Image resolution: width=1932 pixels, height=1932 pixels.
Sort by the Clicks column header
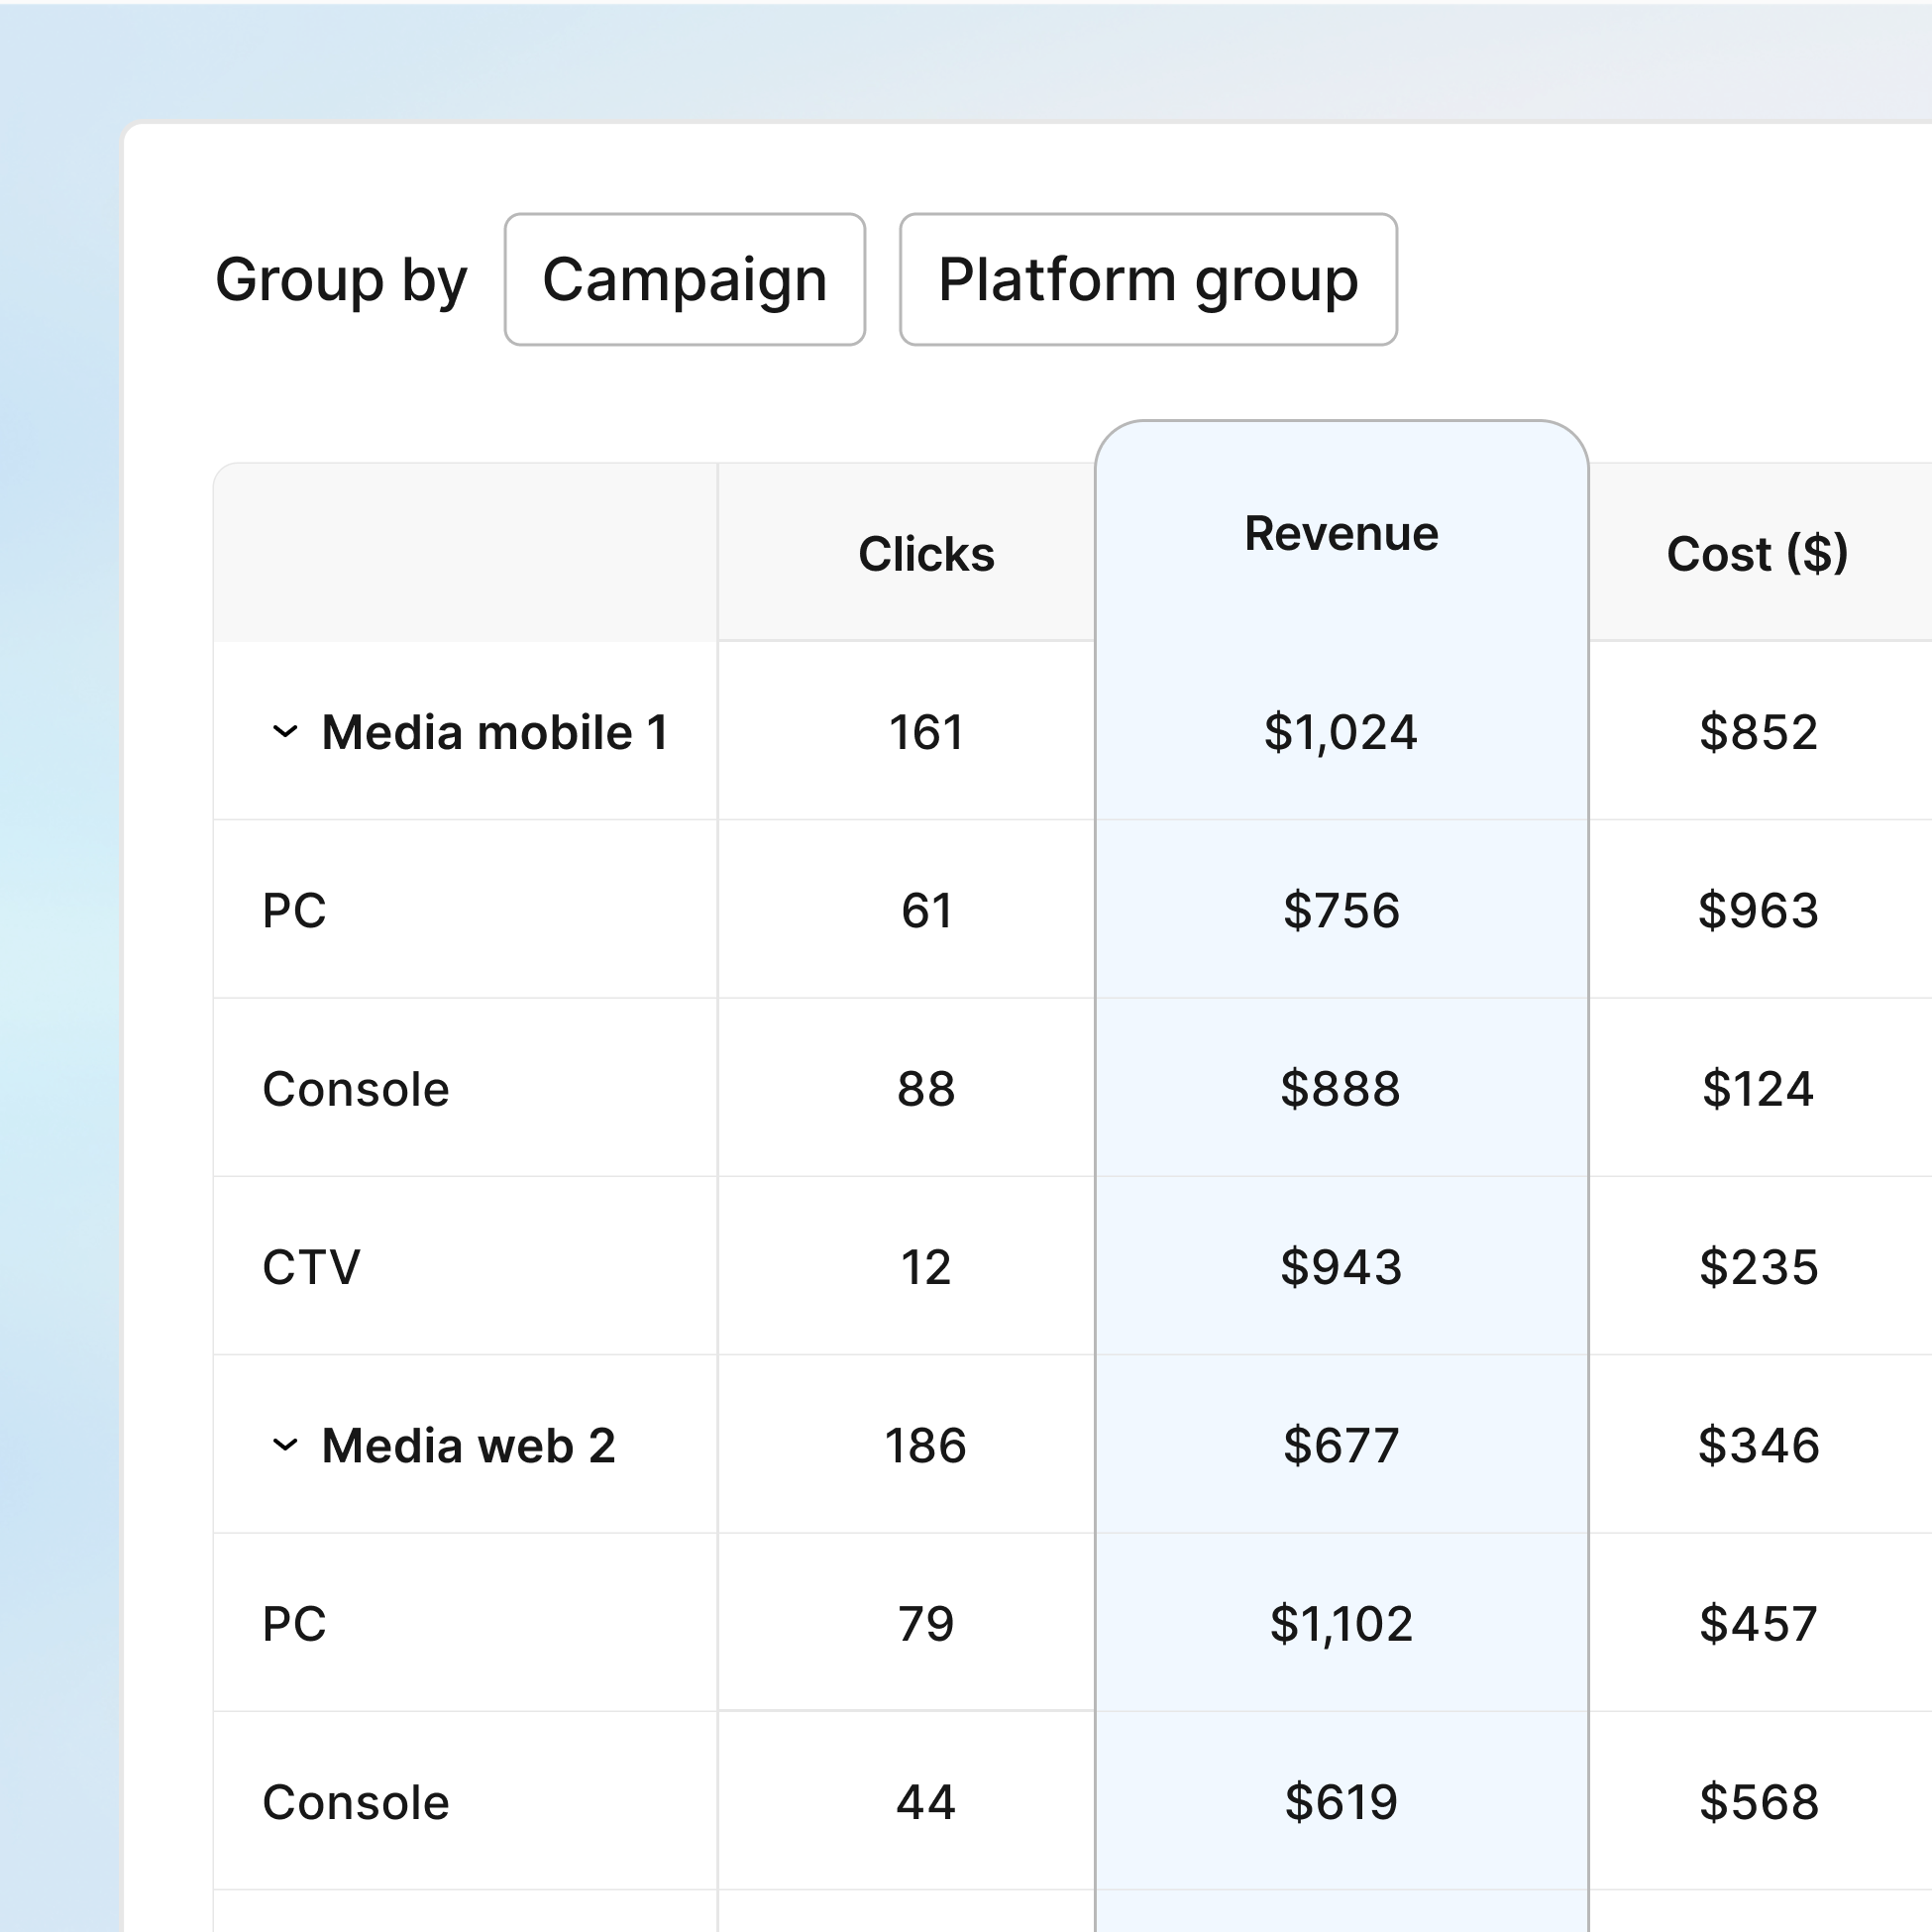(926, 554)
